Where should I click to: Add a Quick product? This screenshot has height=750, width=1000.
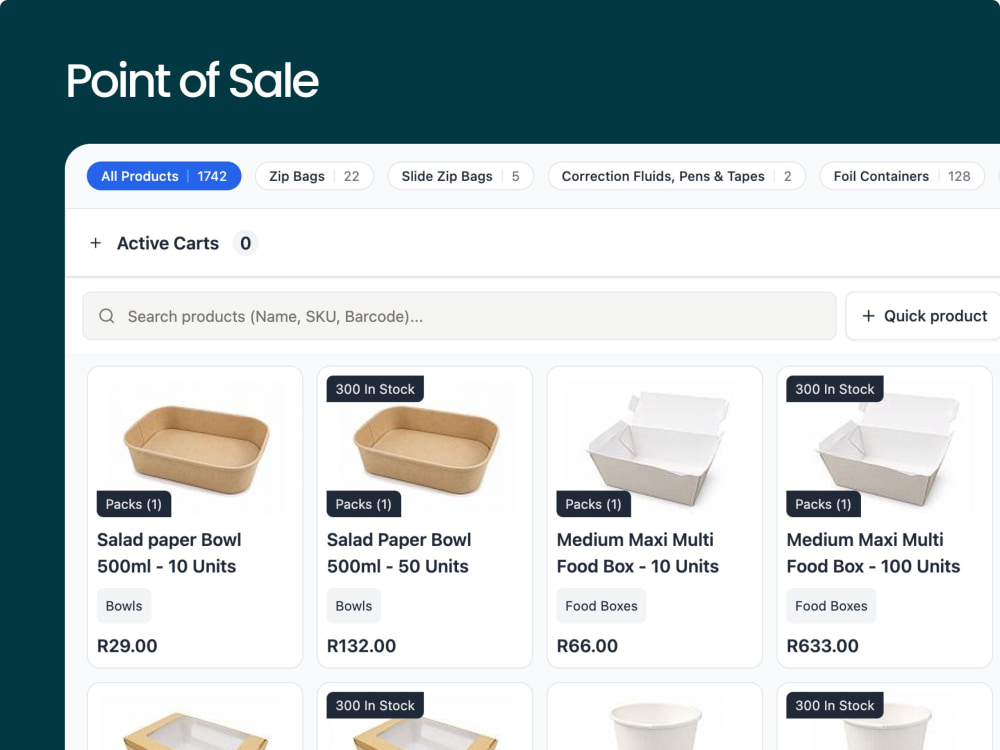[923, 316]
